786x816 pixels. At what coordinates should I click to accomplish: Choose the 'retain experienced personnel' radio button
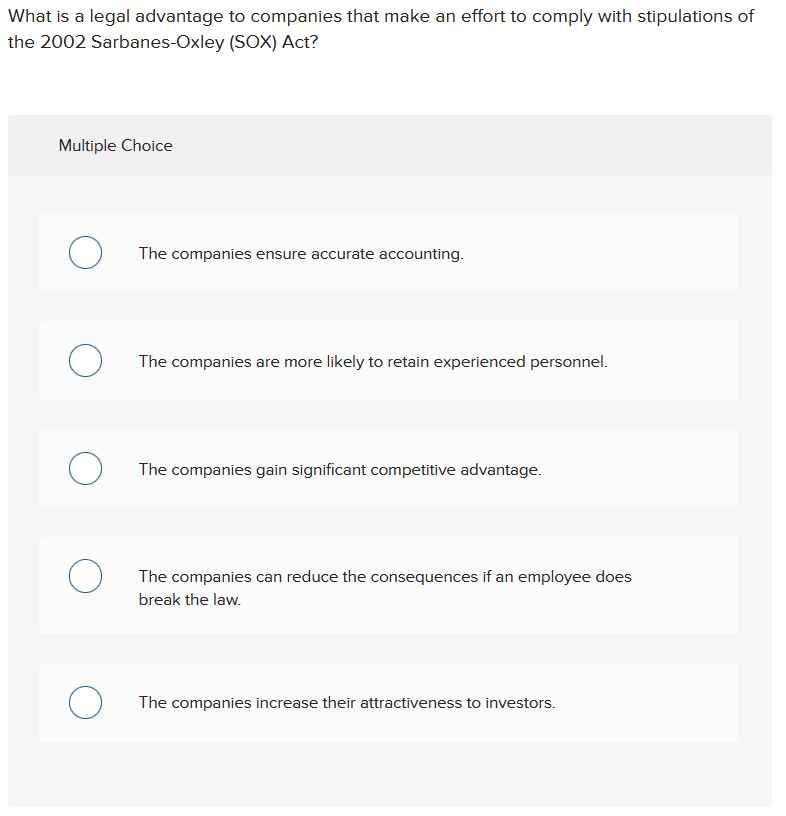(85, 361)
